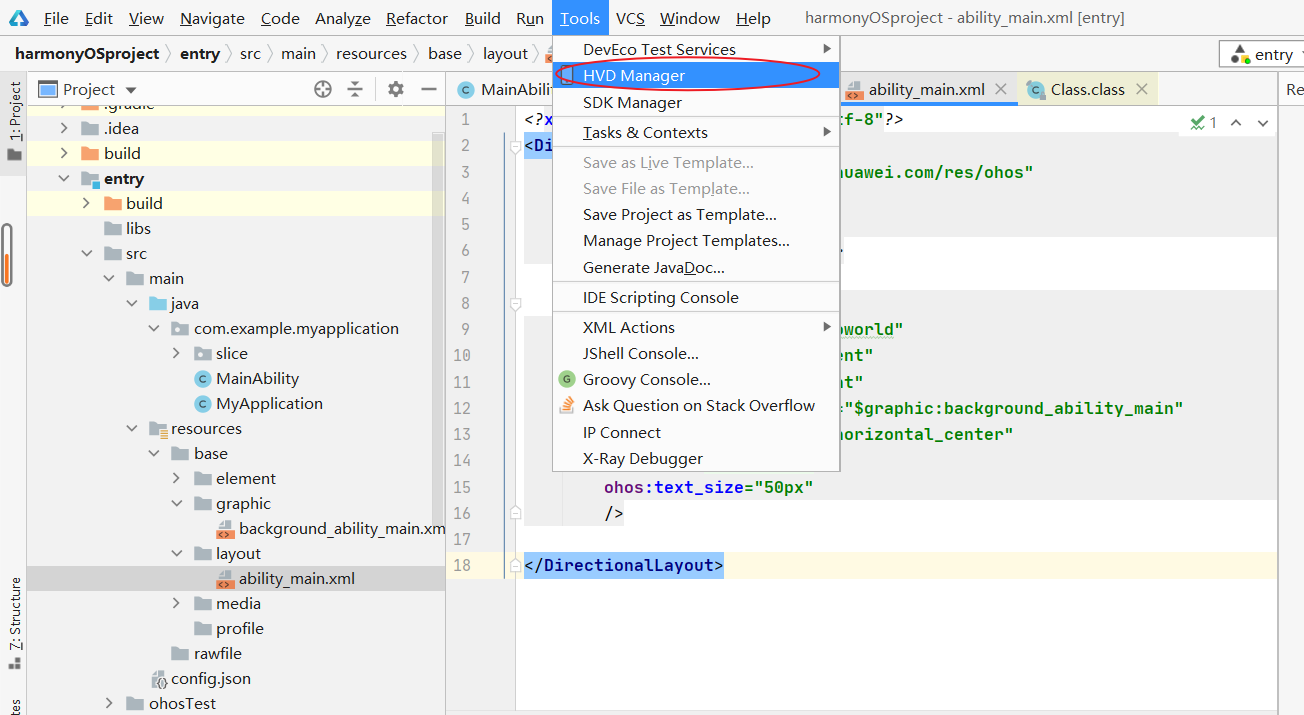
Task: Collapse the src folder
Action: tap(87, 254)
